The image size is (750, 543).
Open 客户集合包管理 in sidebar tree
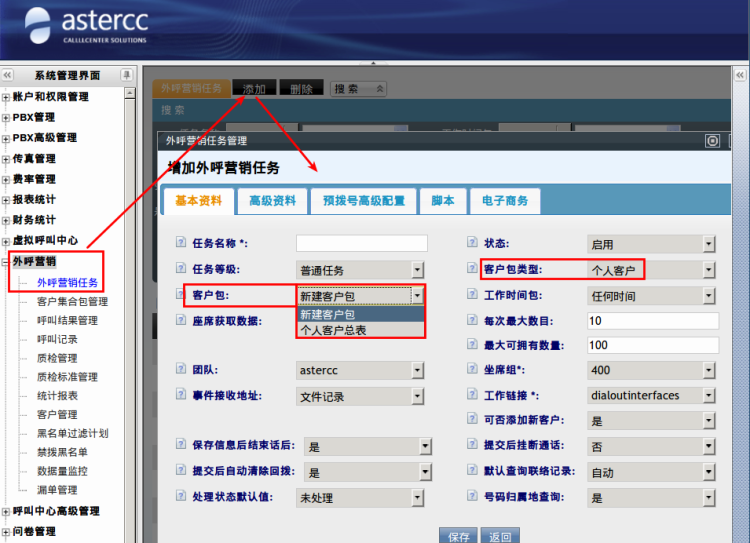pyautogui.click(x=72, y=301)
